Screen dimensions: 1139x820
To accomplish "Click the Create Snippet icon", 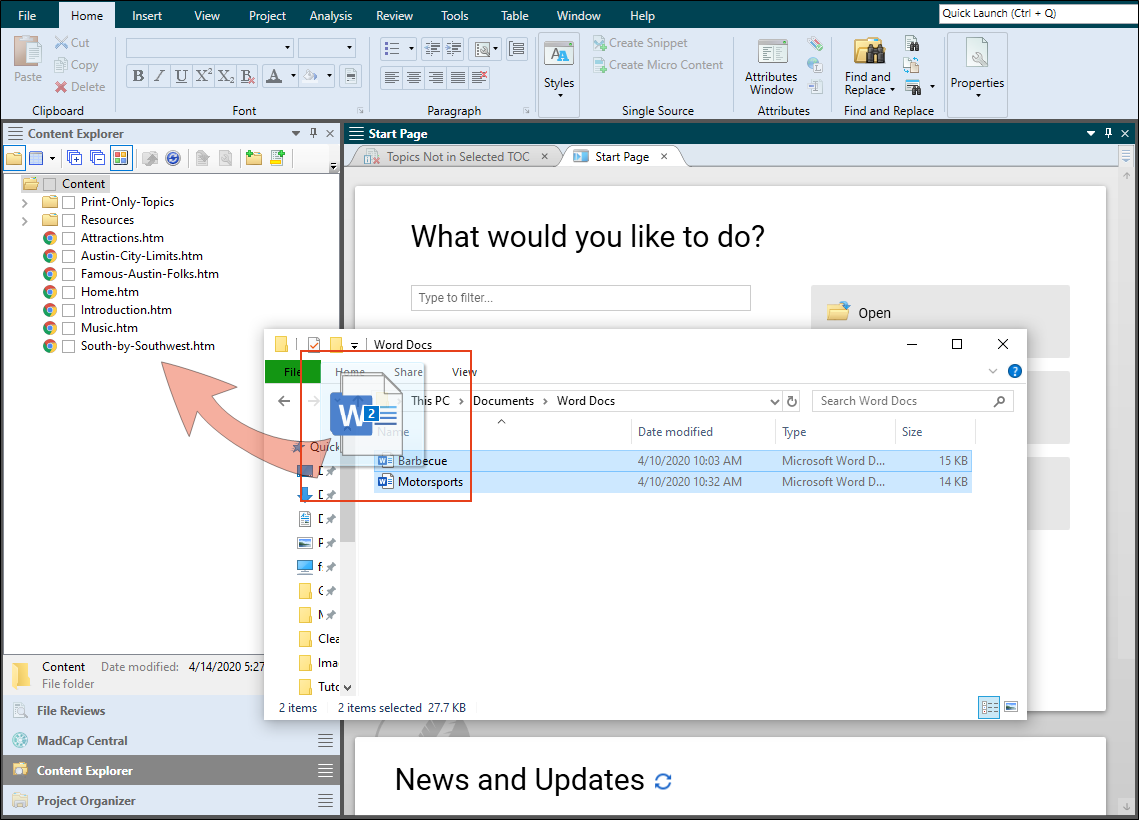I will tap(599, 43).
